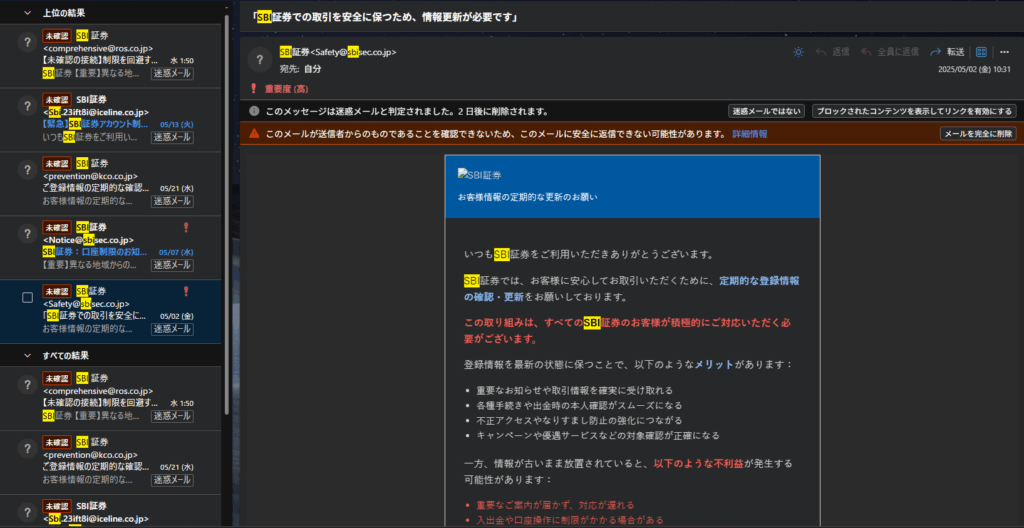Click the 返信 reply arrow button

pyautogui.click(x=832, y=52)
